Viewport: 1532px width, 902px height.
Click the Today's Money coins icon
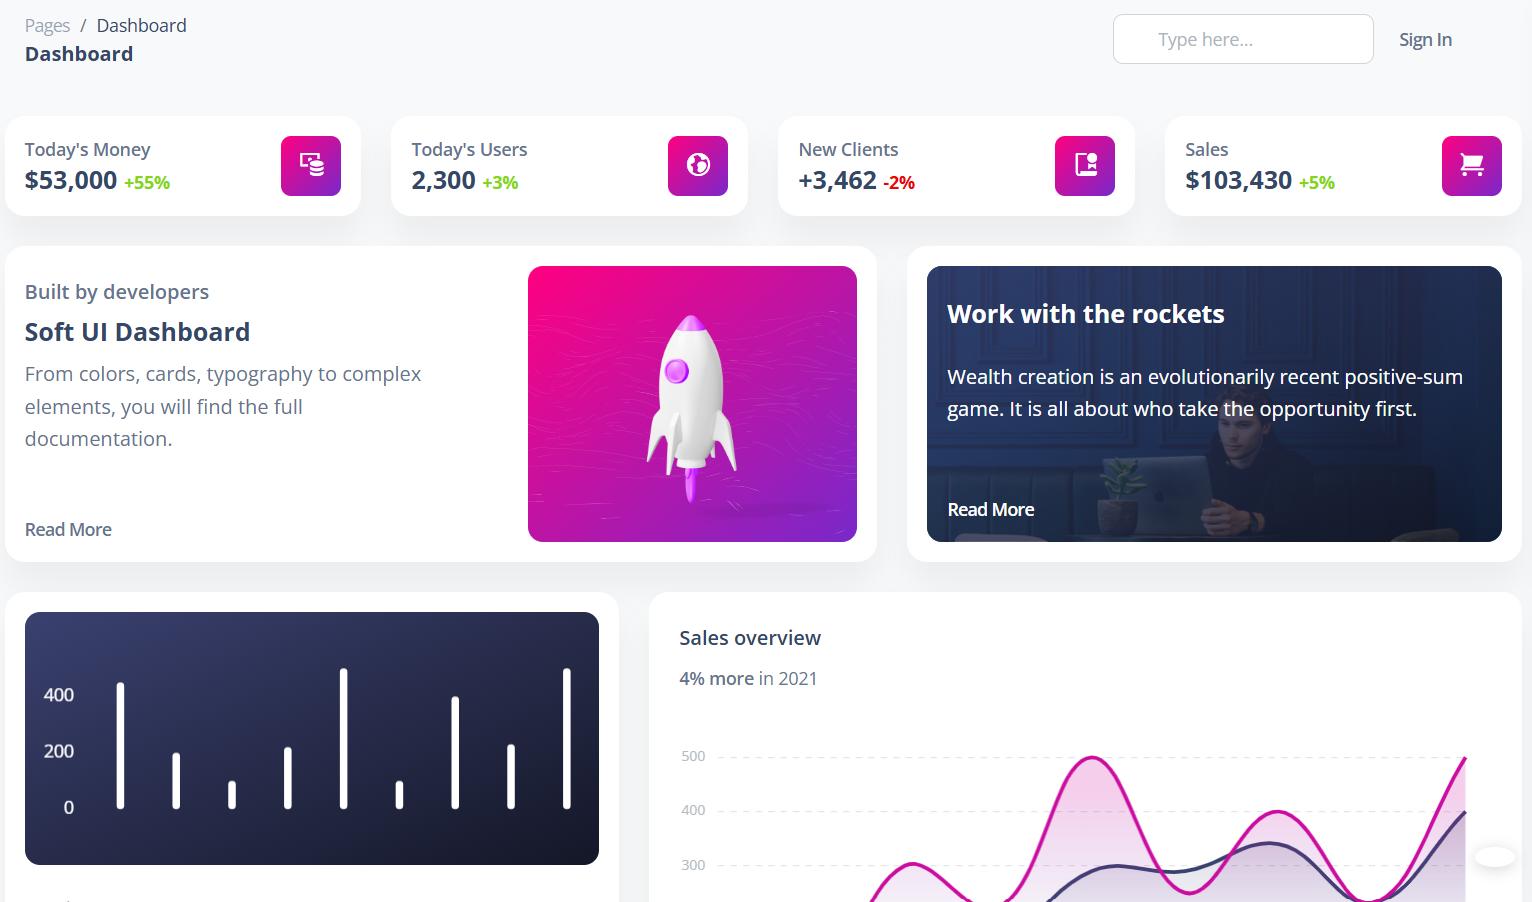[311, 166]
